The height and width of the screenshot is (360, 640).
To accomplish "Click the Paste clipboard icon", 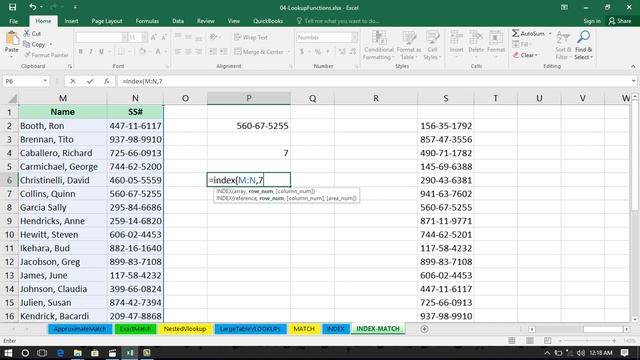I will [12, 38].
